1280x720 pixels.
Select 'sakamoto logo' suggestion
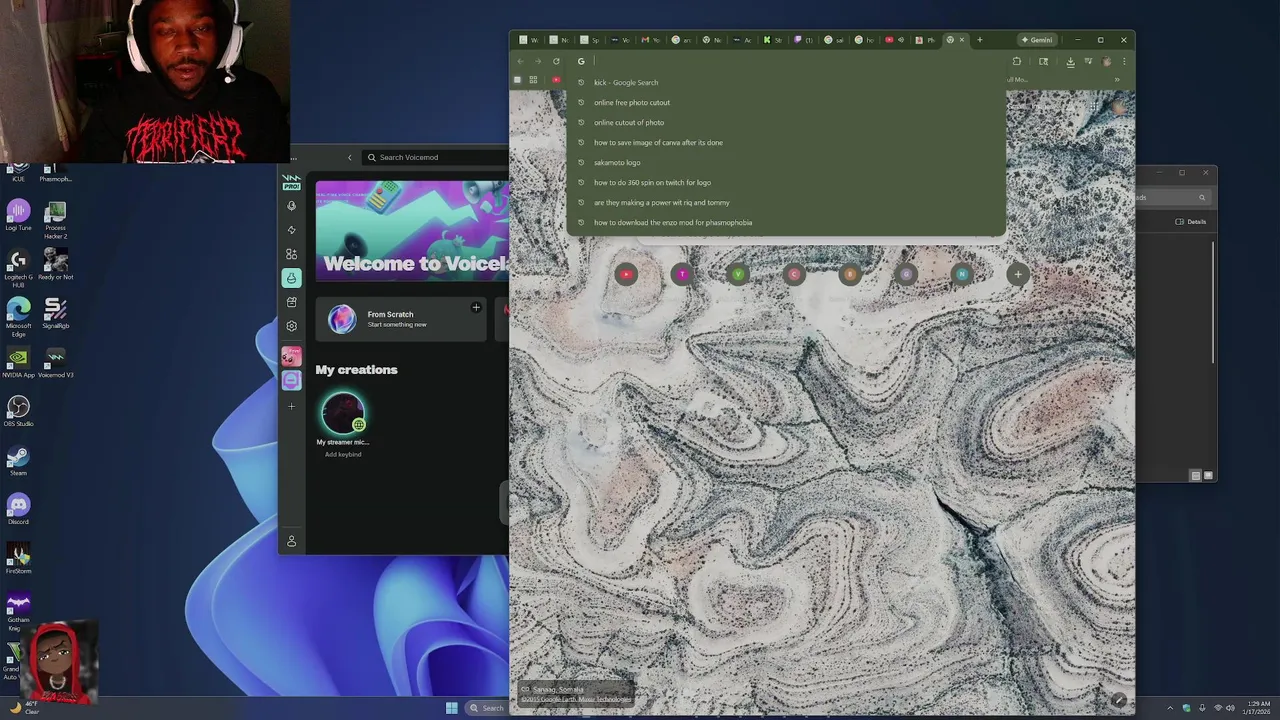coord(785,162)
